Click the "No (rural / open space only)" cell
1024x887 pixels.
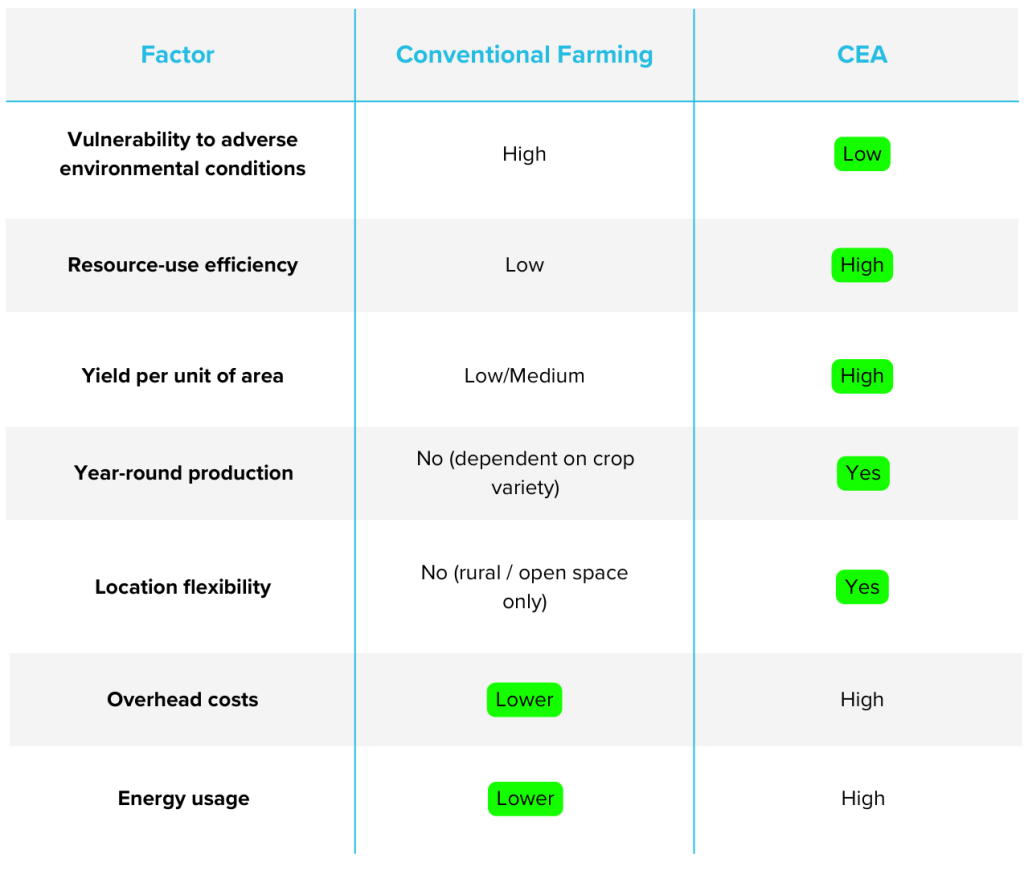coord(524,587)
